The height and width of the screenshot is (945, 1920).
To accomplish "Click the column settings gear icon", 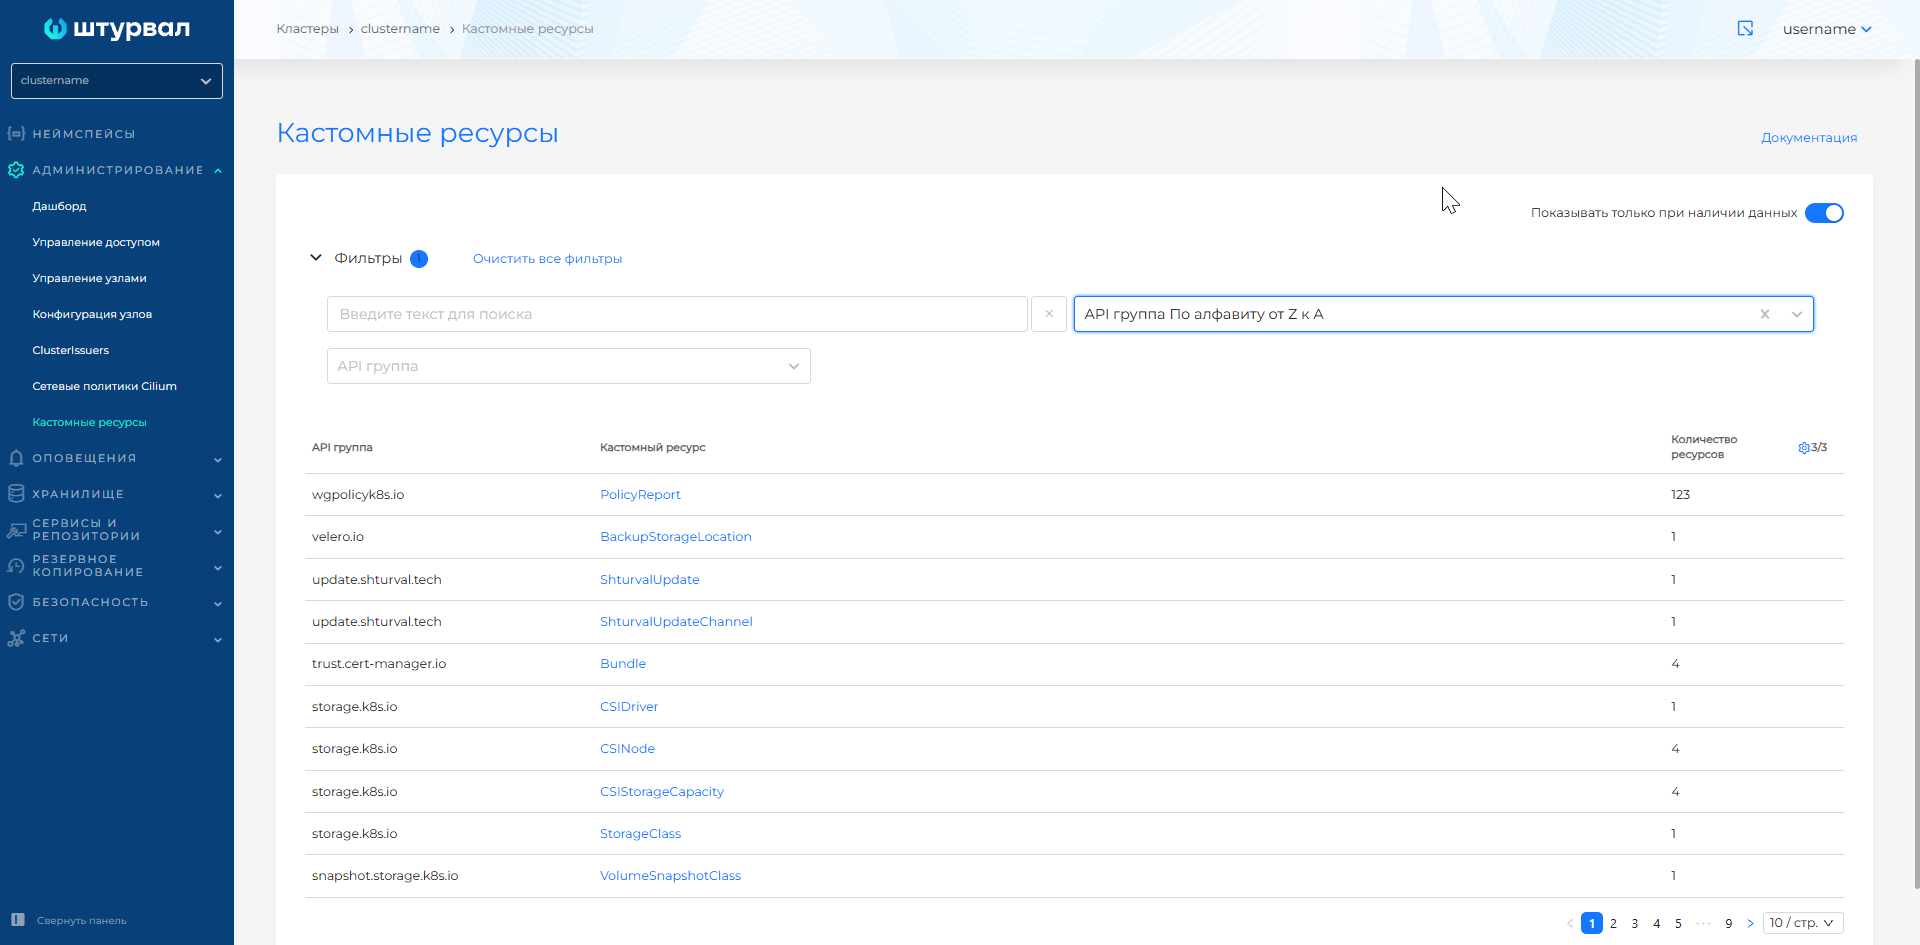I will pos(1804,448).
